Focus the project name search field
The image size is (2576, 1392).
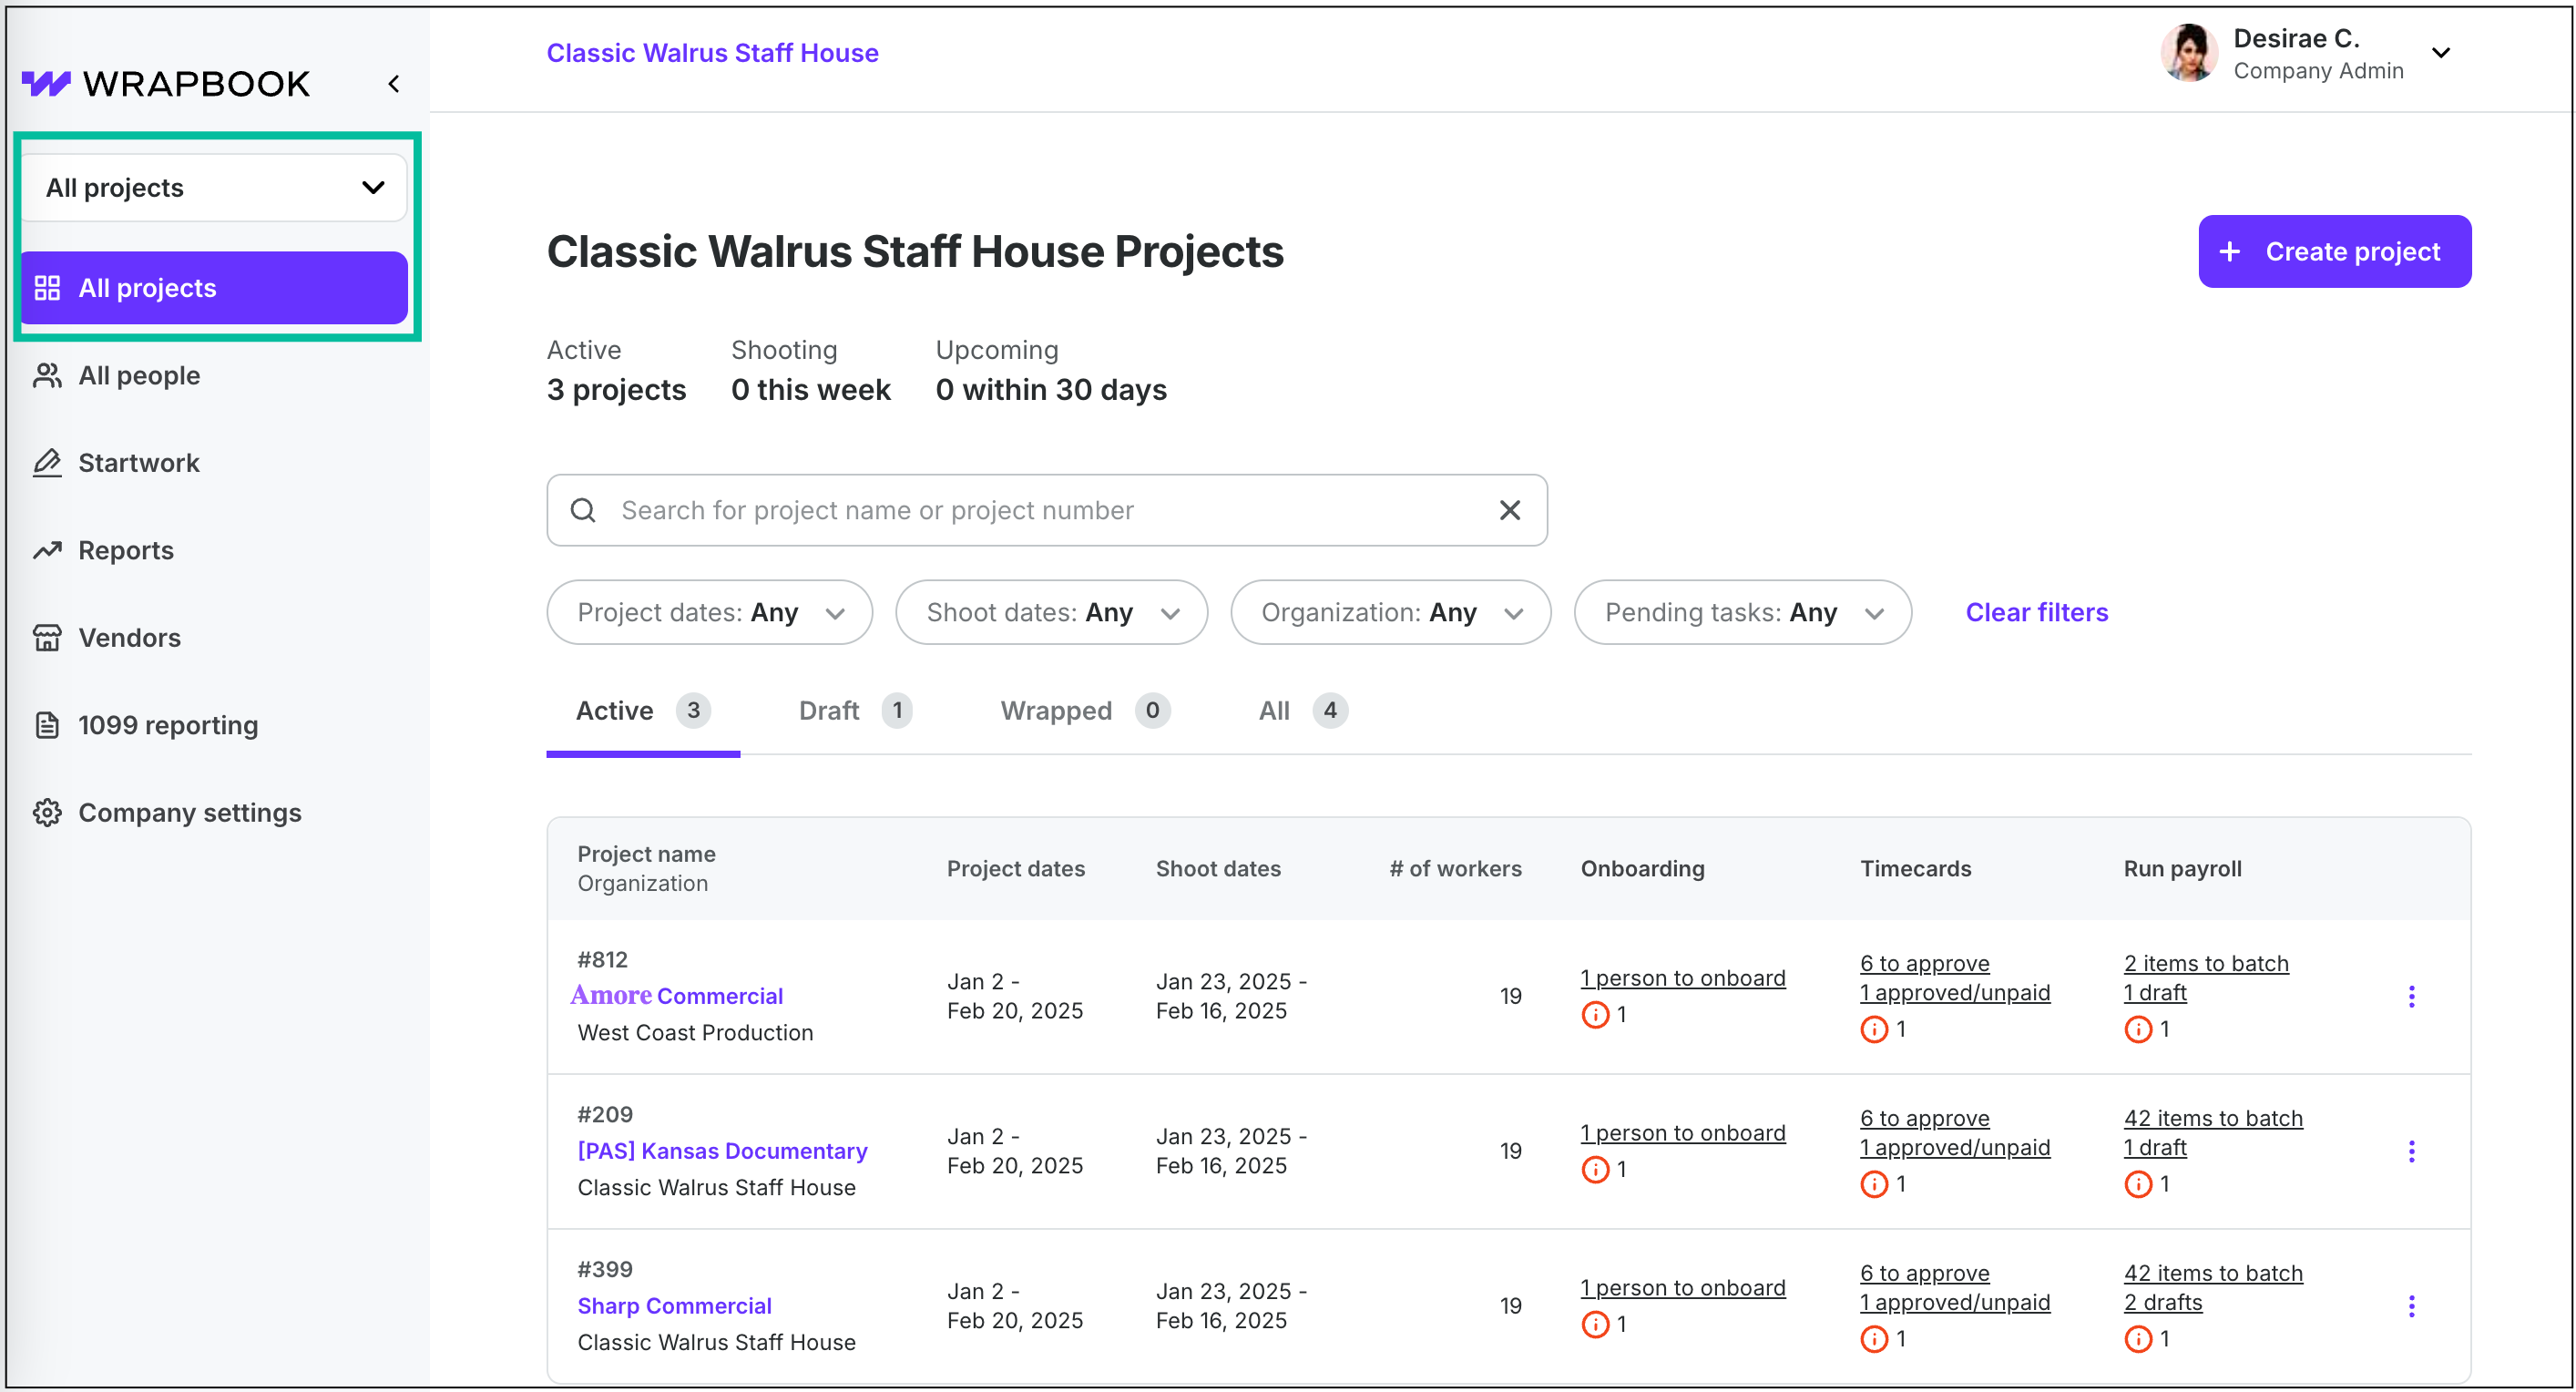point(1046,511)
